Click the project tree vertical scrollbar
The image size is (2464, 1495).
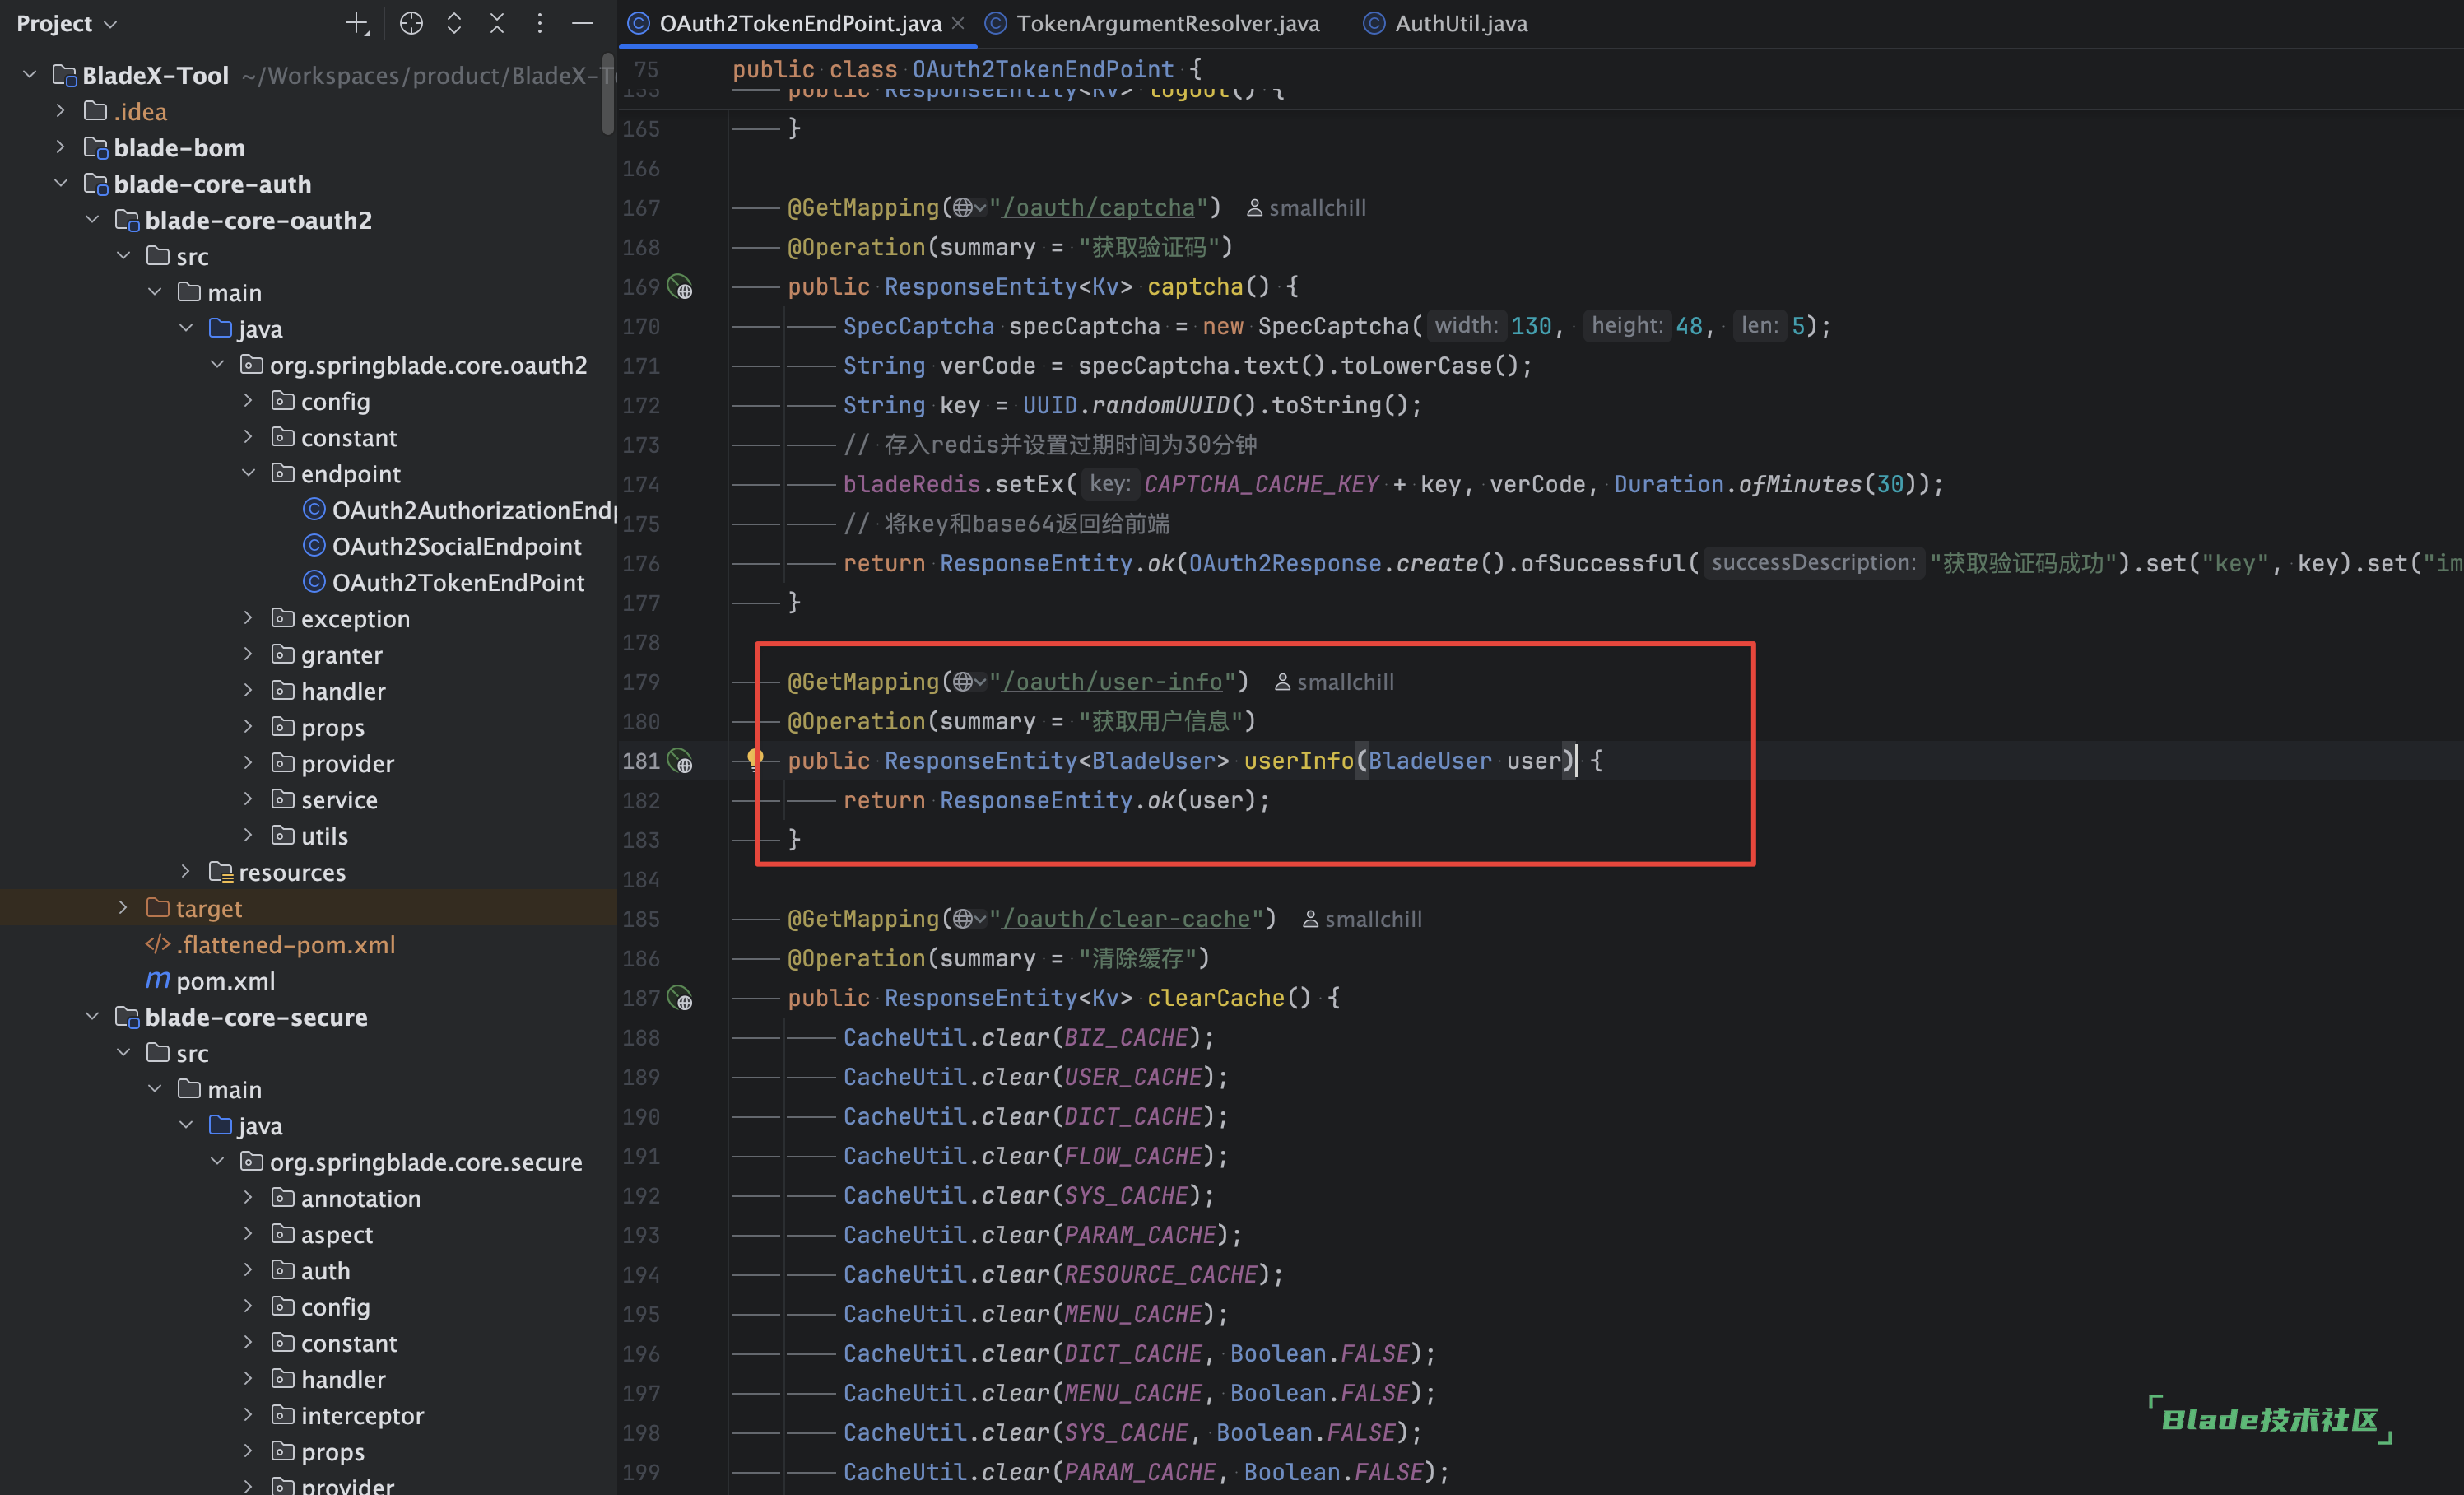click(x=607, y=95)
